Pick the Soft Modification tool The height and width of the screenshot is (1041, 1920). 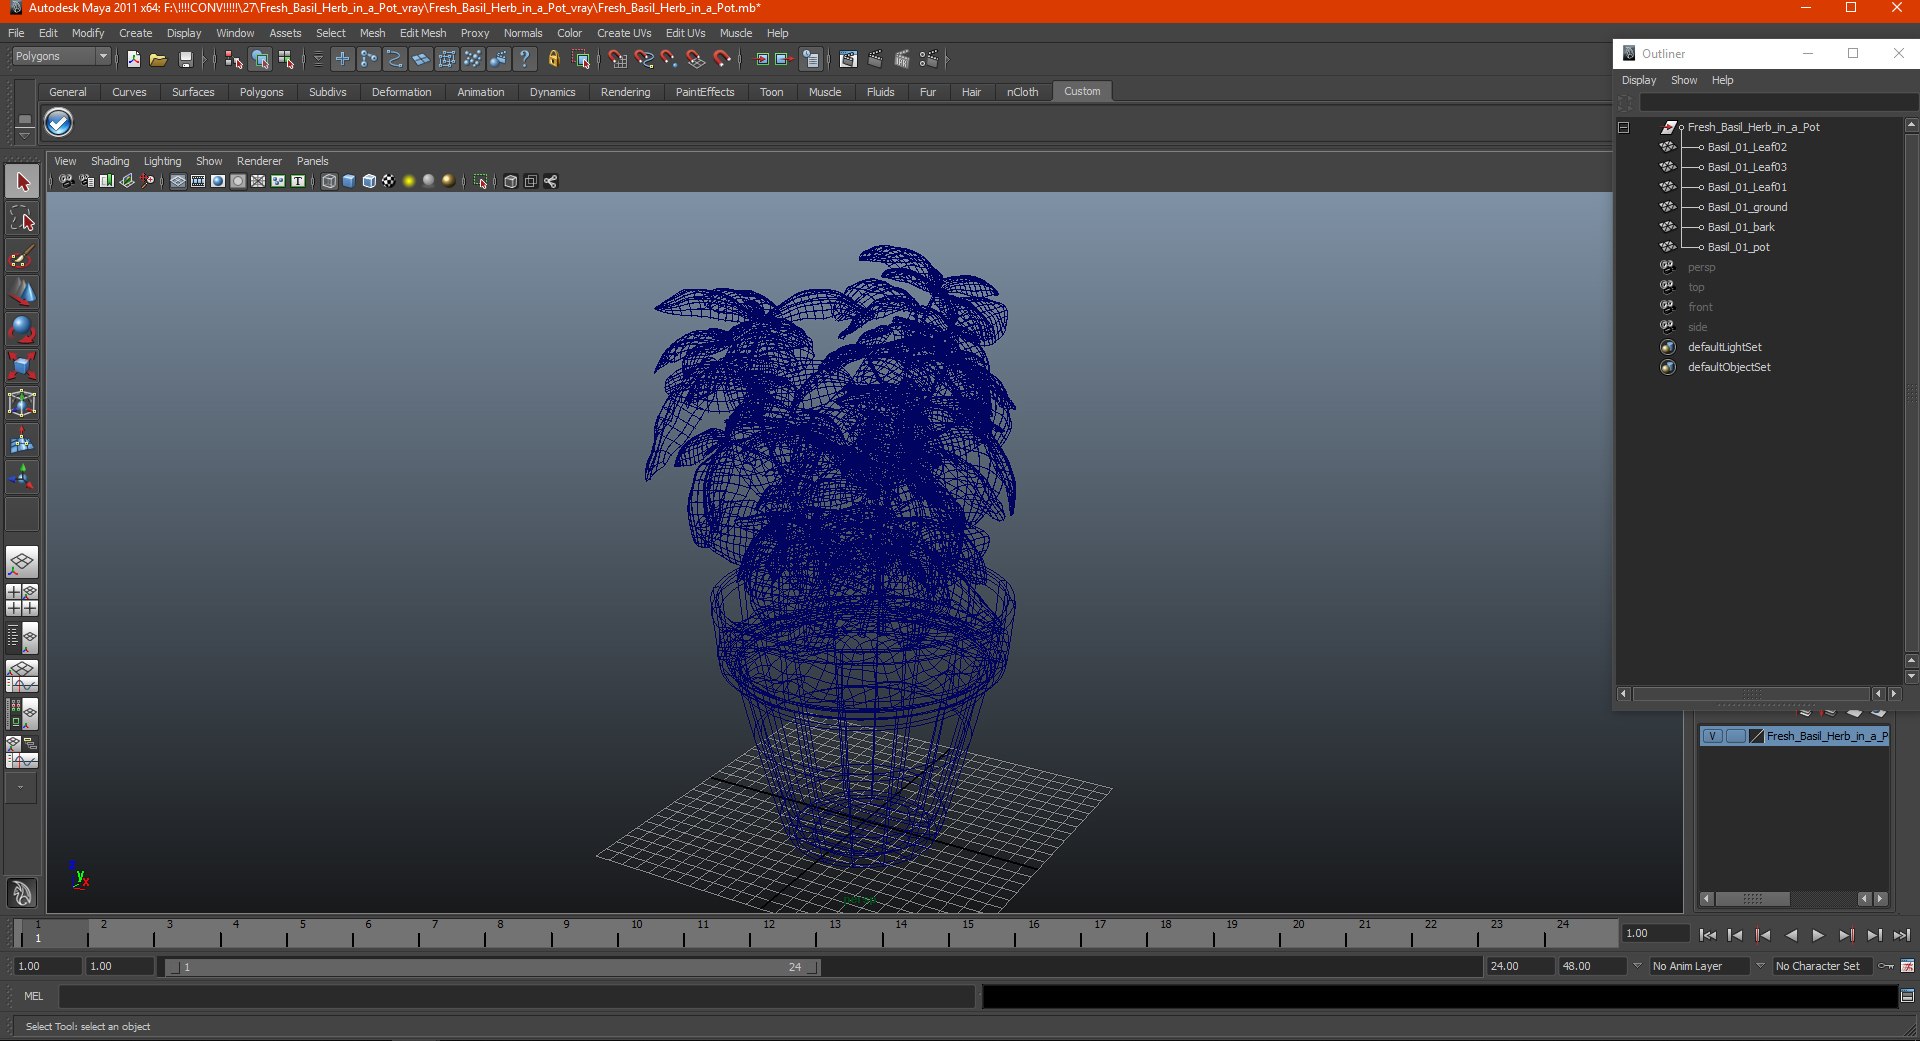point(22,440)
